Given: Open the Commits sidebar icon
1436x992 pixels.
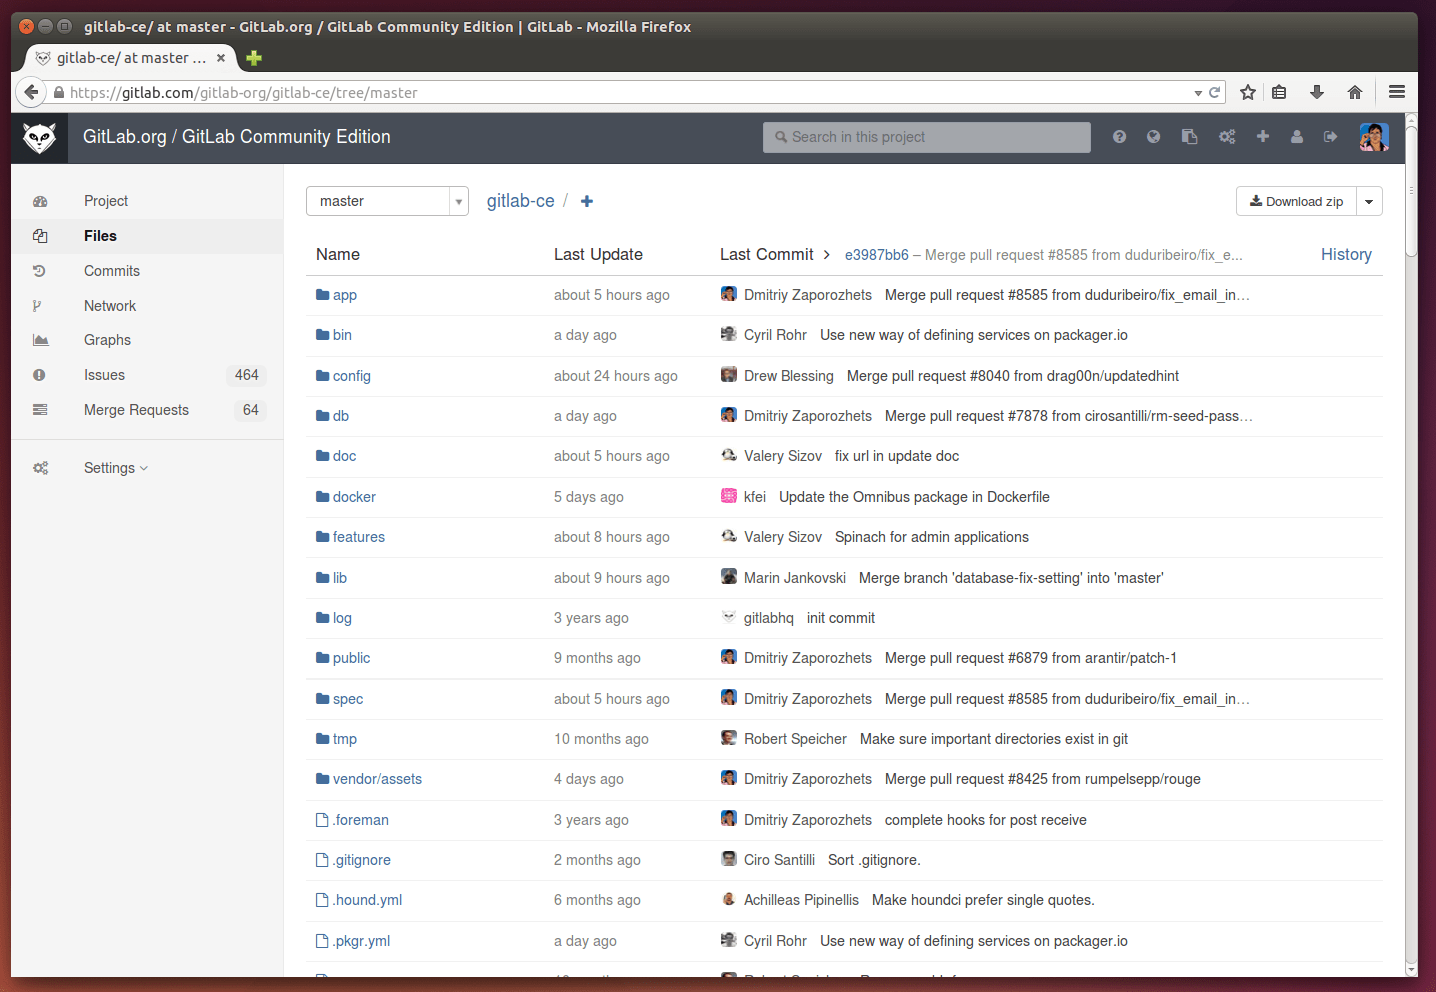Looking at the screenshot, I should coord(40,270).
